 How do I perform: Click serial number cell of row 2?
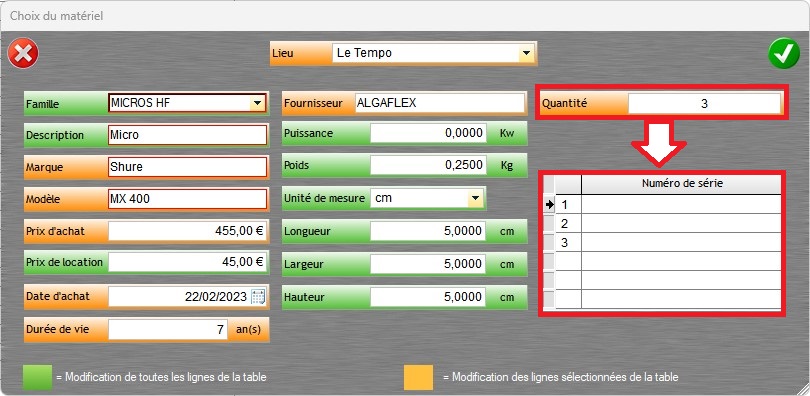click(x=681, y=224)
